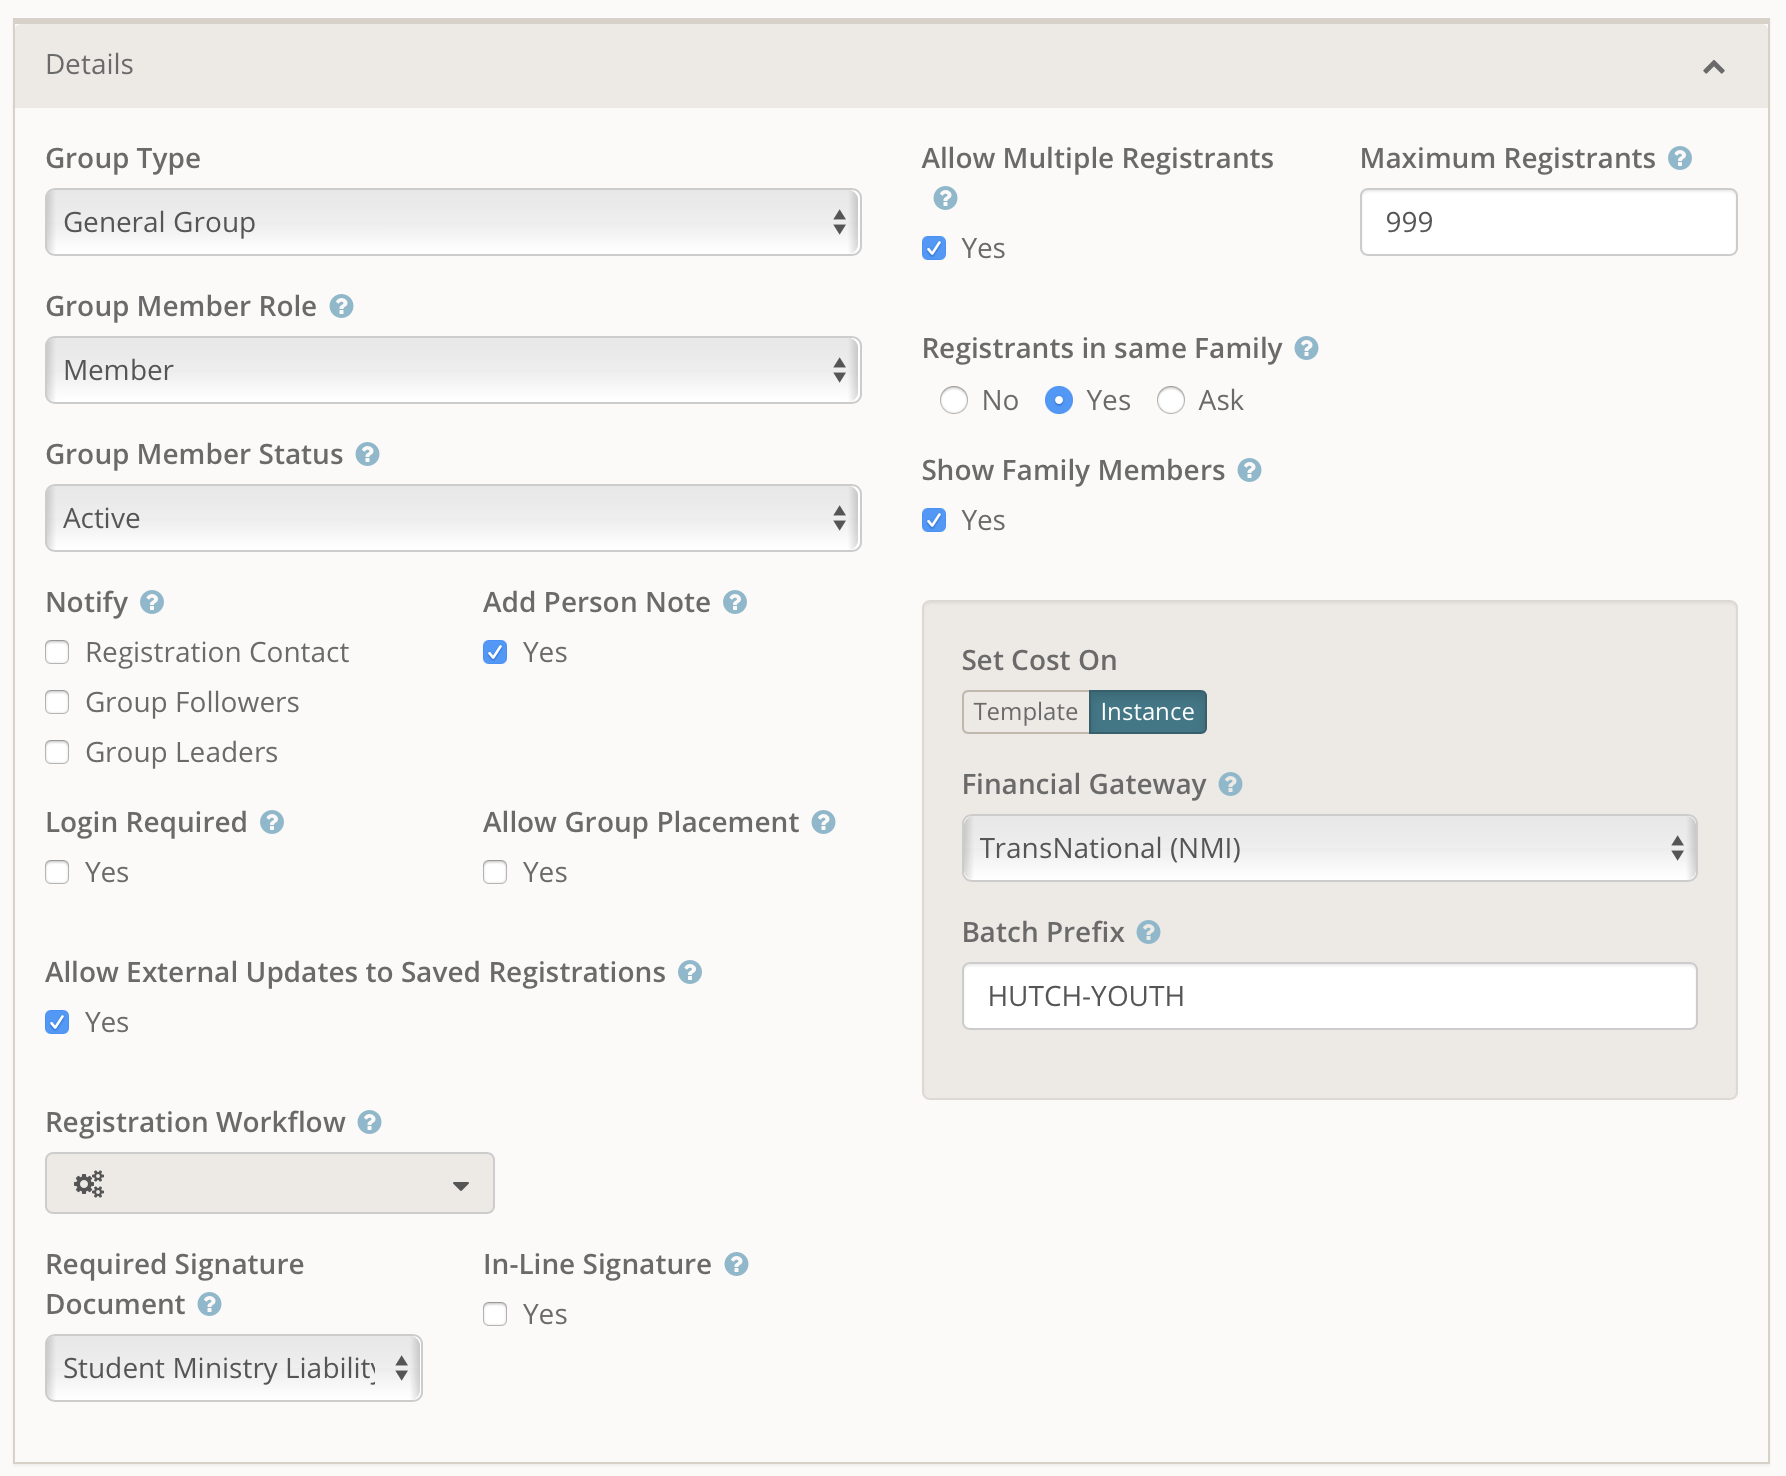Image resolution: width=1786 pixels, height=1476 pixels.
Task: Collapse the Details panel with chevron
Action: 1713,67
